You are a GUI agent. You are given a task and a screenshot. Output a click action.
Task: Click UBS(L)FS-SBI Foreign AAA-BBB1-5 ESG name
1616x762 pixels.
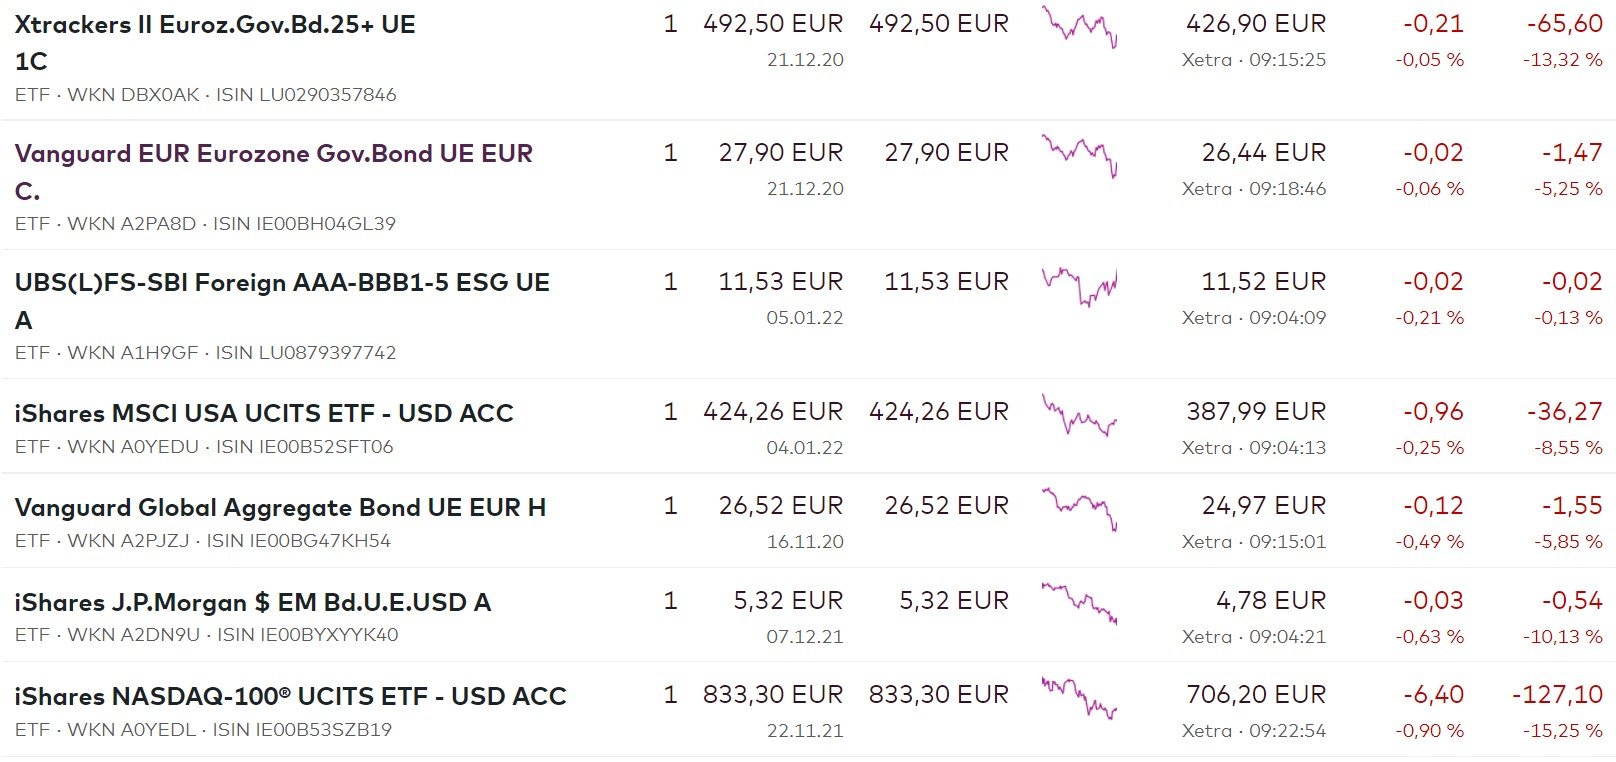pos(281,283)
